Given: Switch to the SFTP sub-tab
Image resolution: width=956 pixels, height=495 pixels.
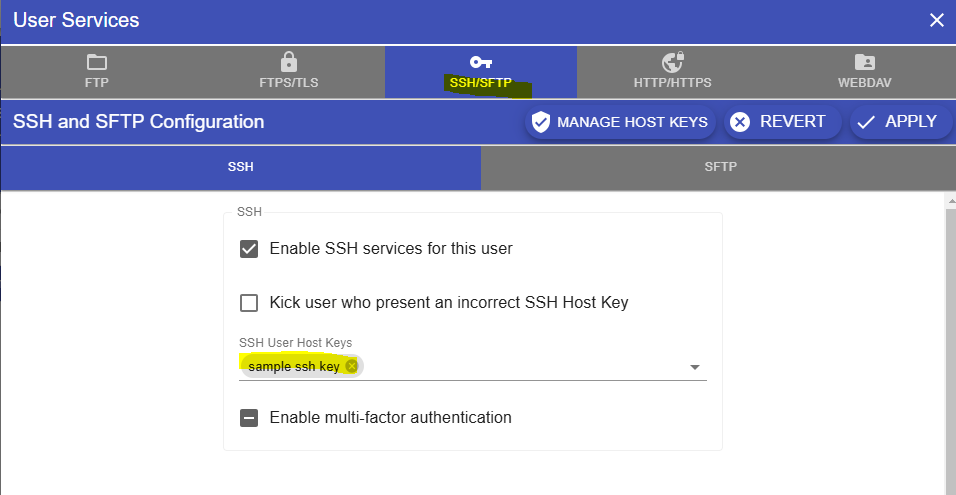Looking at the screenshot, I should click(x=720, y=167).
